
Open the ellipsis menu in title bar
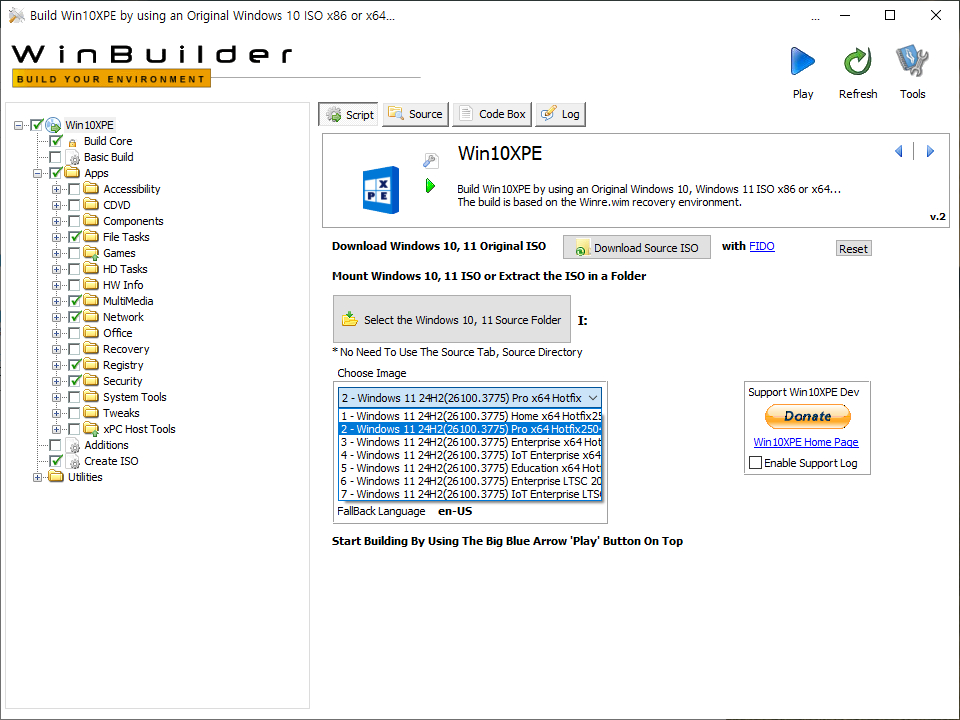pyautogui.click(x=815, y=17)
